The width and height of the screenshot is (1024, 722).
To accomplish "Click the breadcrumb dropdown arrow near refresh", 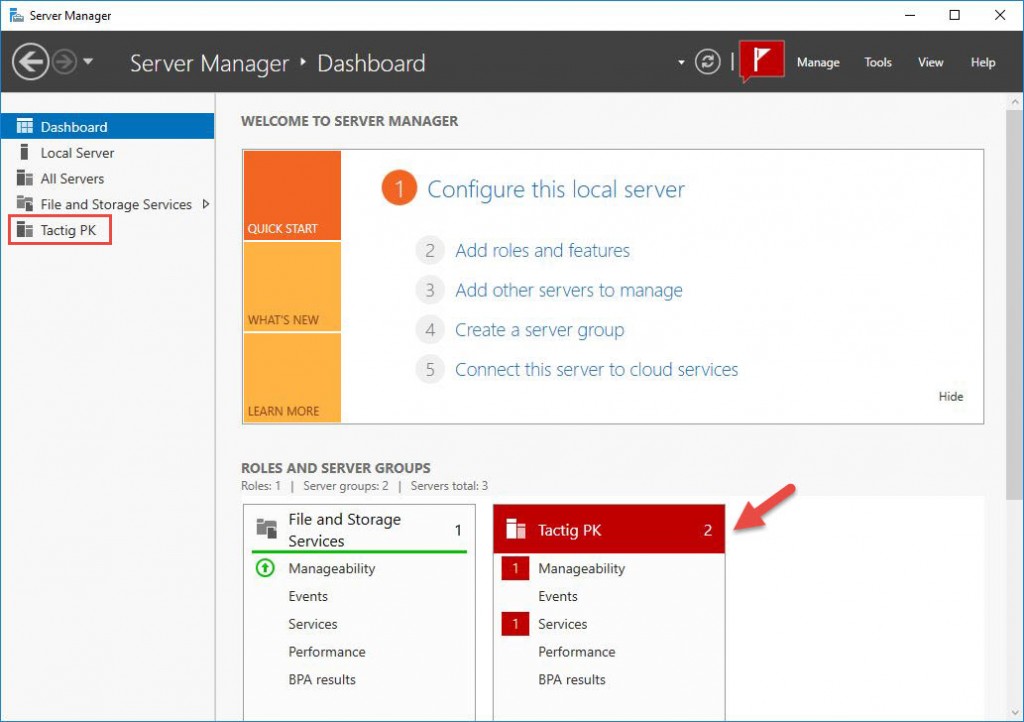I will tap(682, 61).
